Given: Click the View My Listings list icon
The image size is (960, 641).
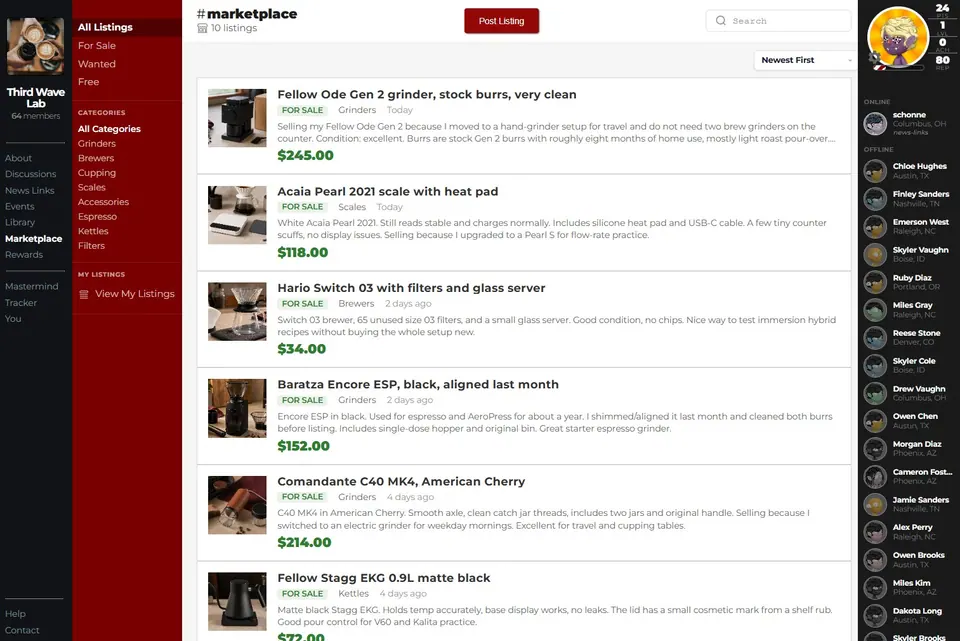Looking at the screenshot, I should point(84,294).
